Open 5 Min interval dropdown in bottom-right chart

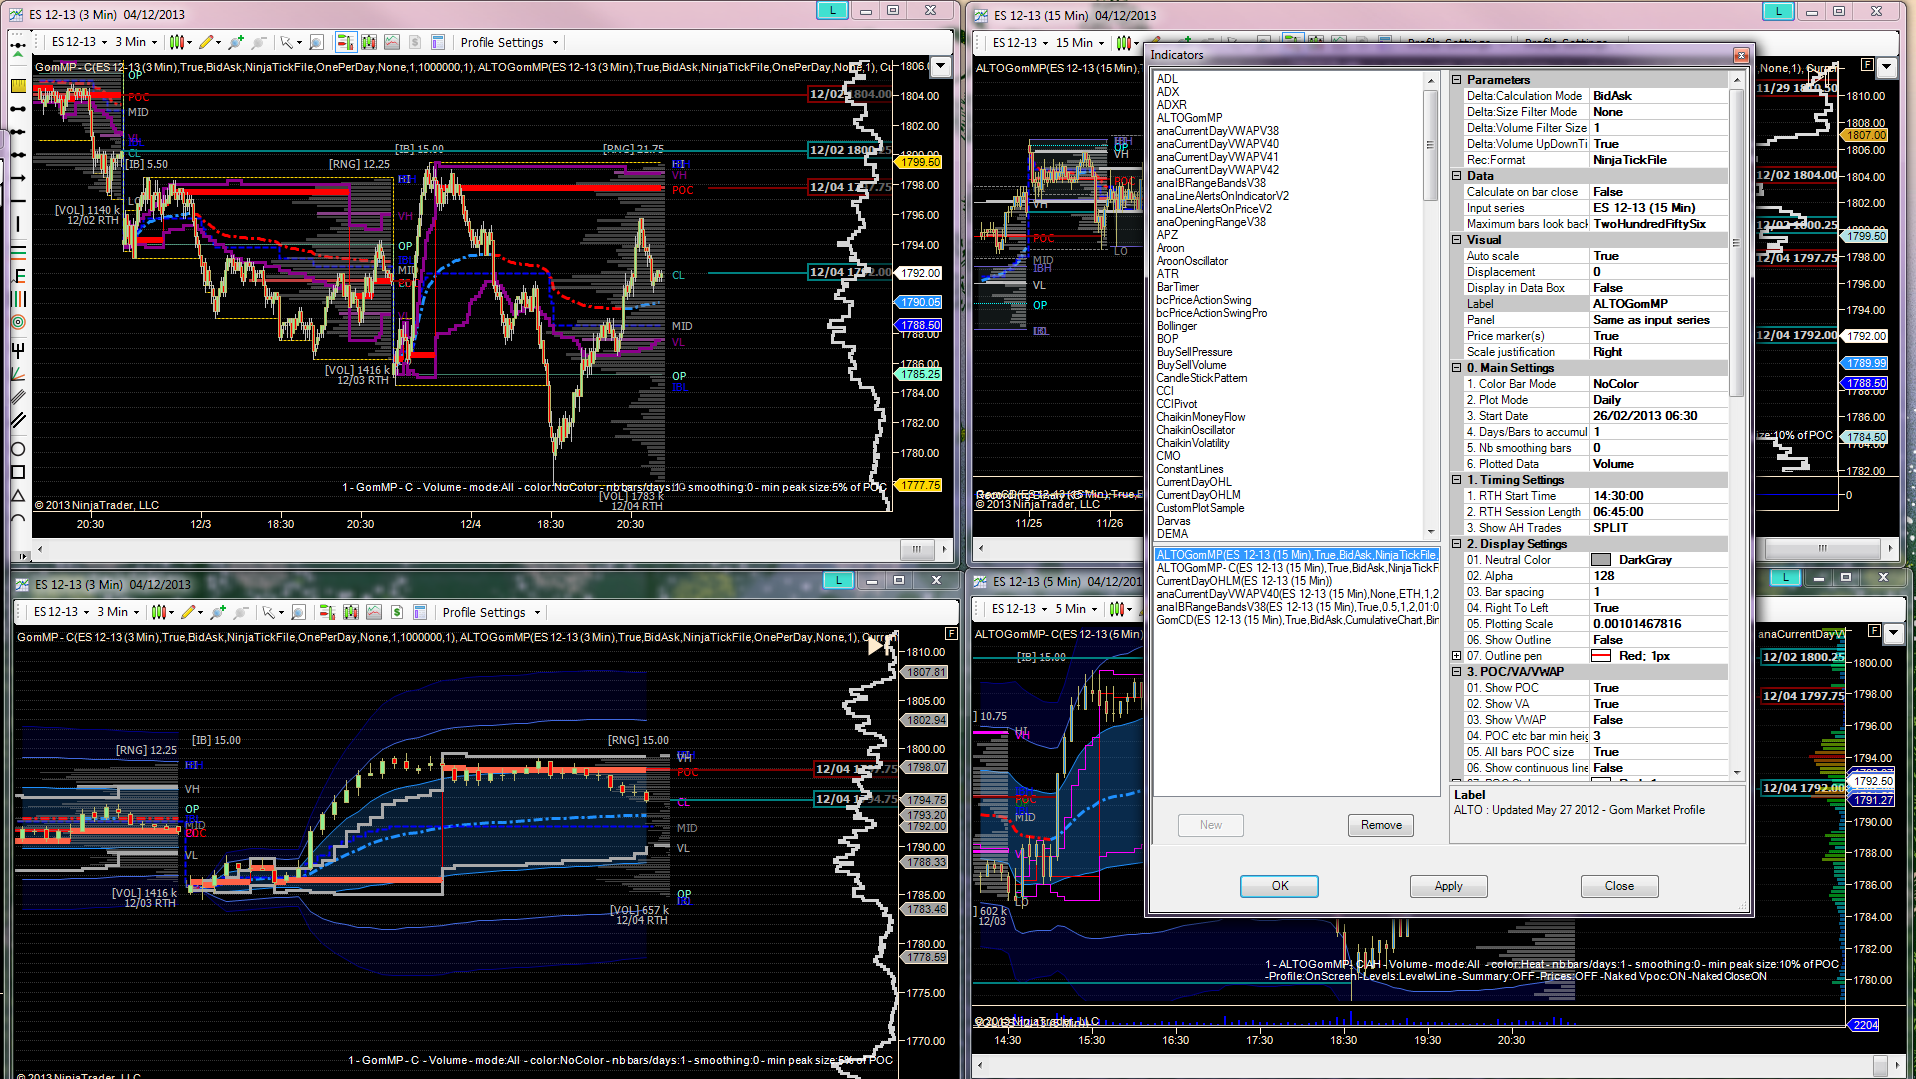pos(1077,609)
